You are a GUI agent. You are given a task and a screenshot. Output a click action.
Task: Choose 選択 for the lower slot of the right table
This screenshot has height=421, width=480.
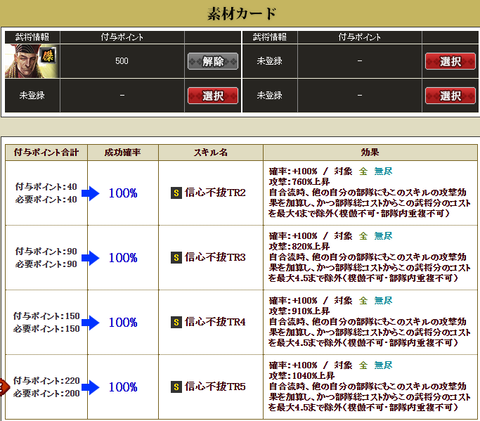(x=450, y=96)
